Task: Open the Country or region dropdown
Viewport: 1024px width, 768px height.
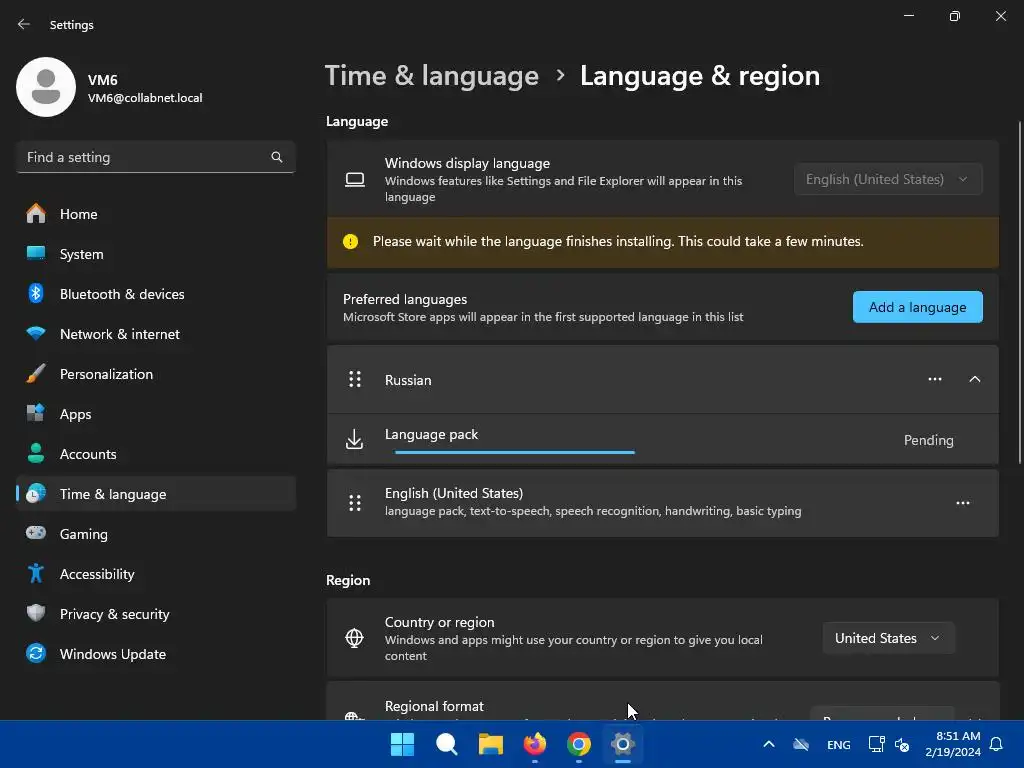Action: click(888, 638)
